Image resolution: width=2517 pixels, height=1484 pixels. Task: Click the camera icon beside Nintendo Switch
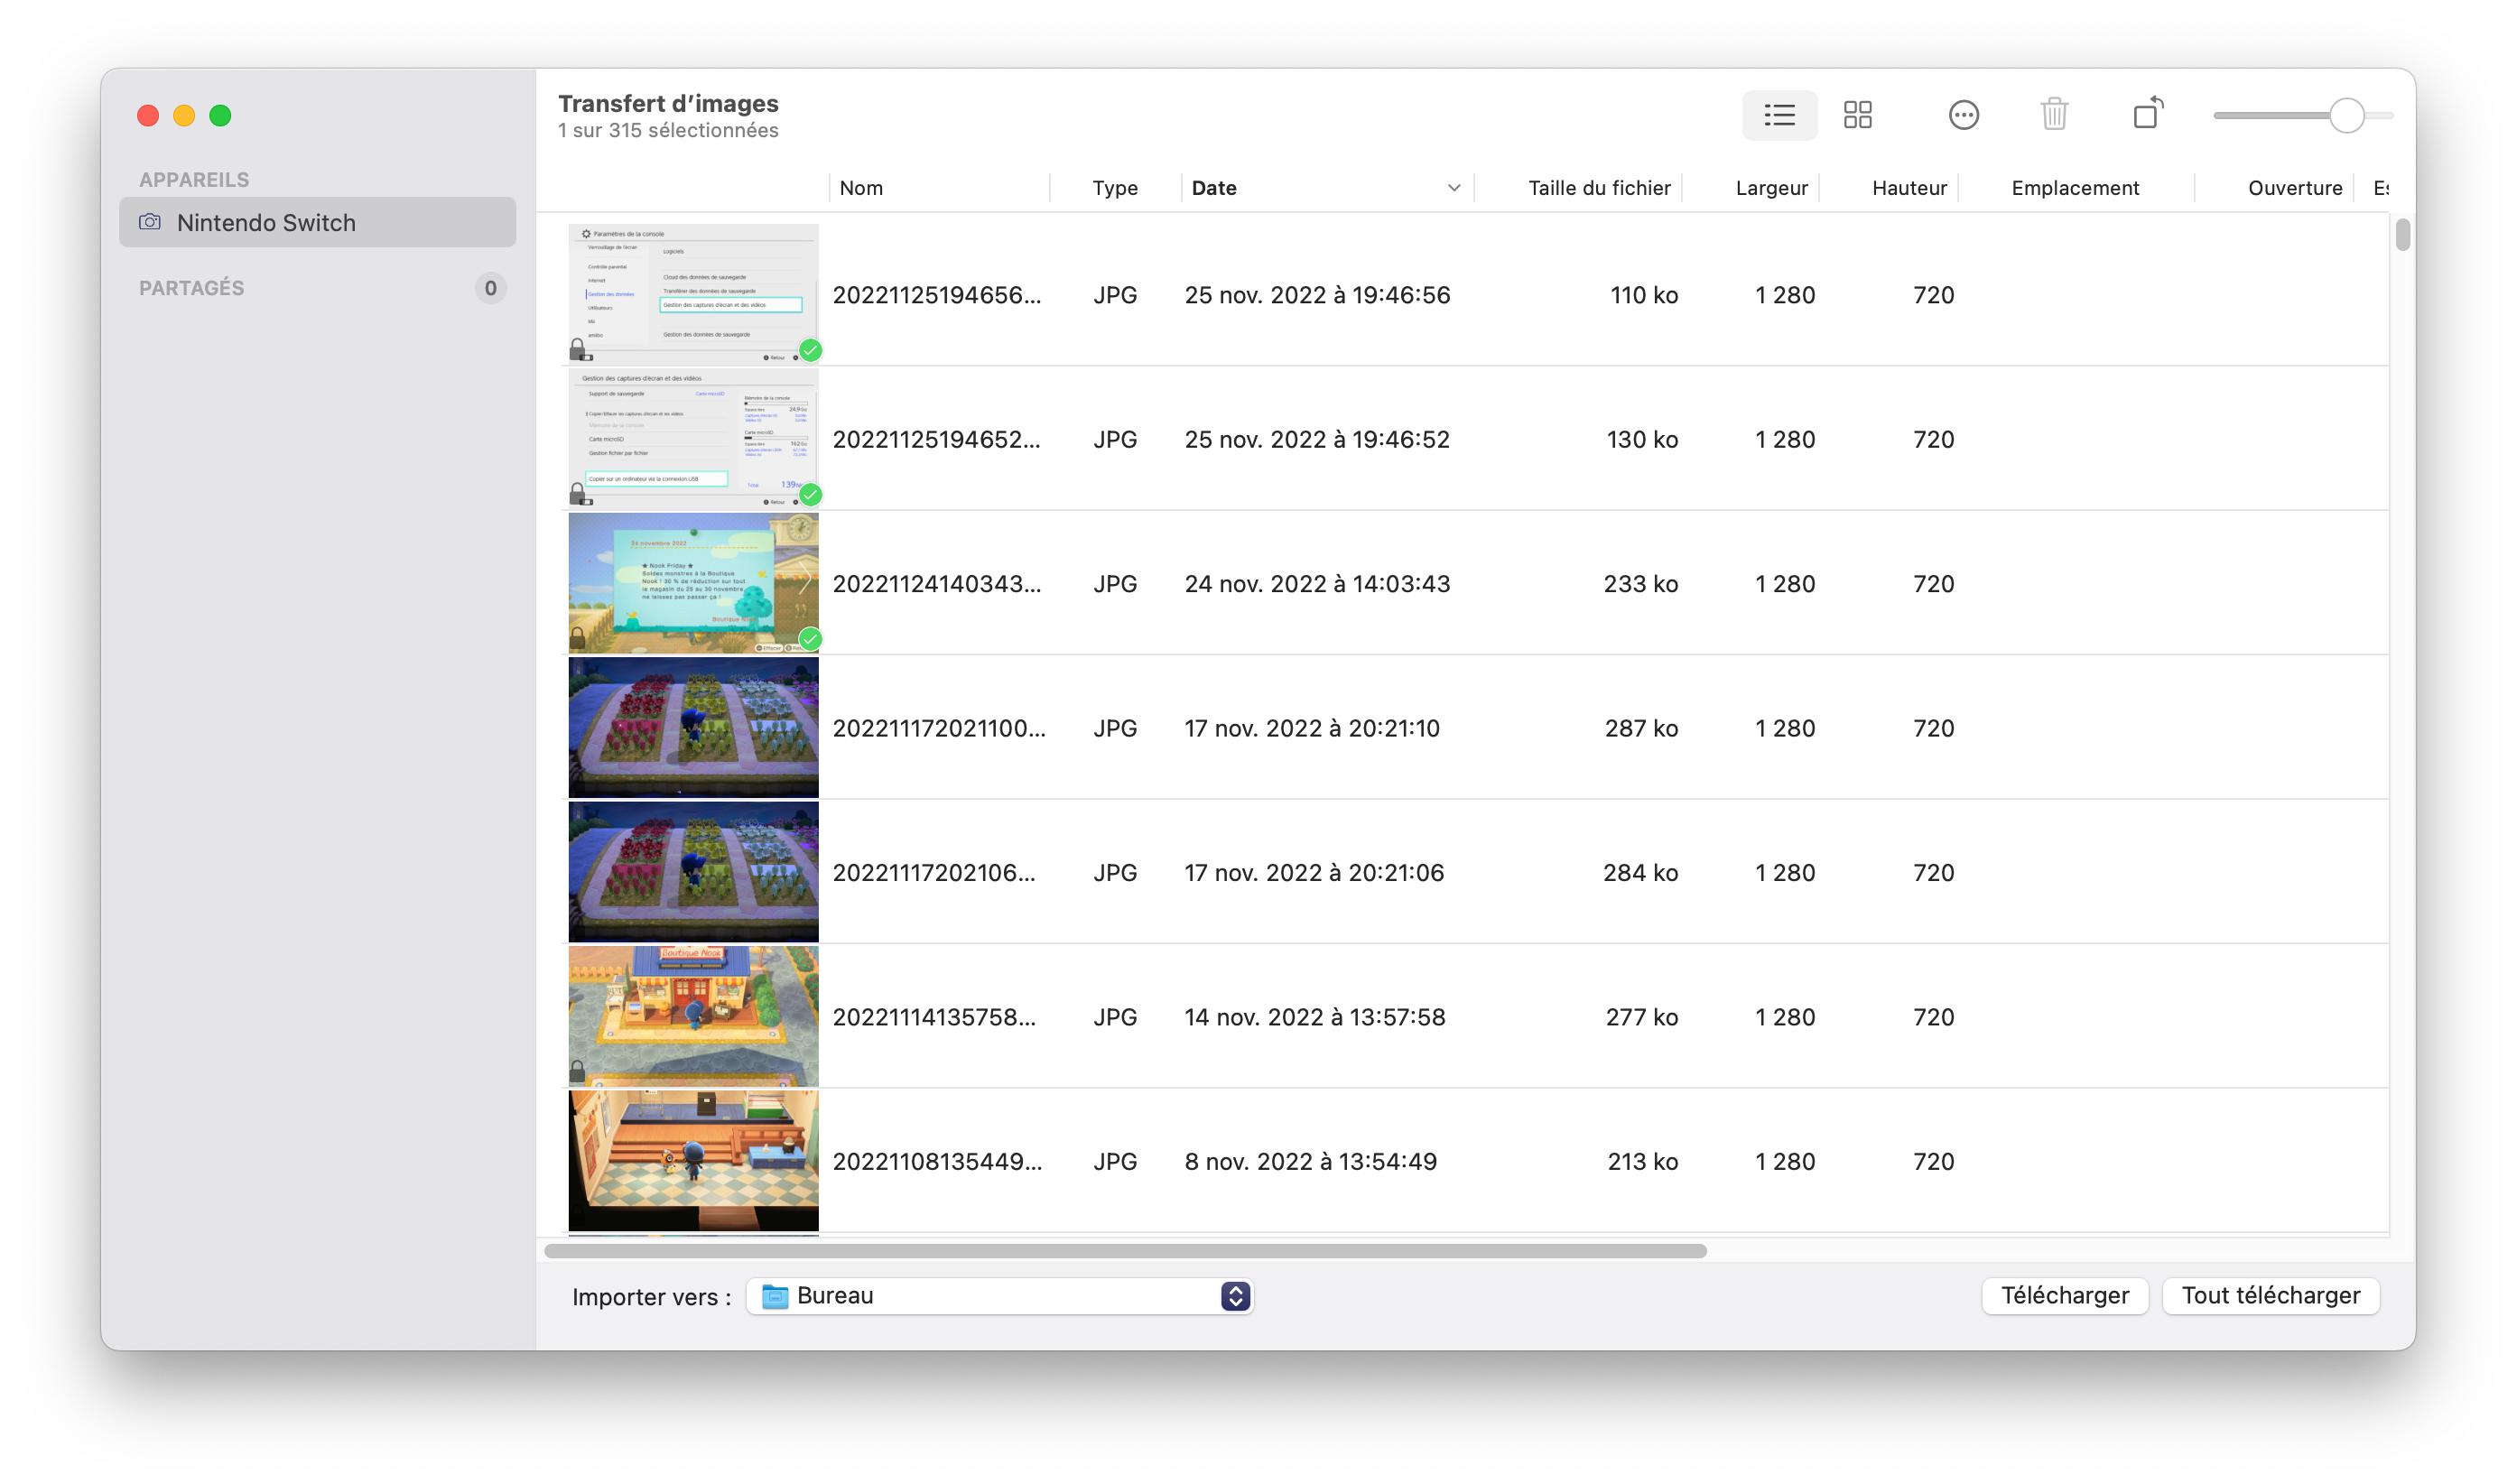(x=149, y=222)
